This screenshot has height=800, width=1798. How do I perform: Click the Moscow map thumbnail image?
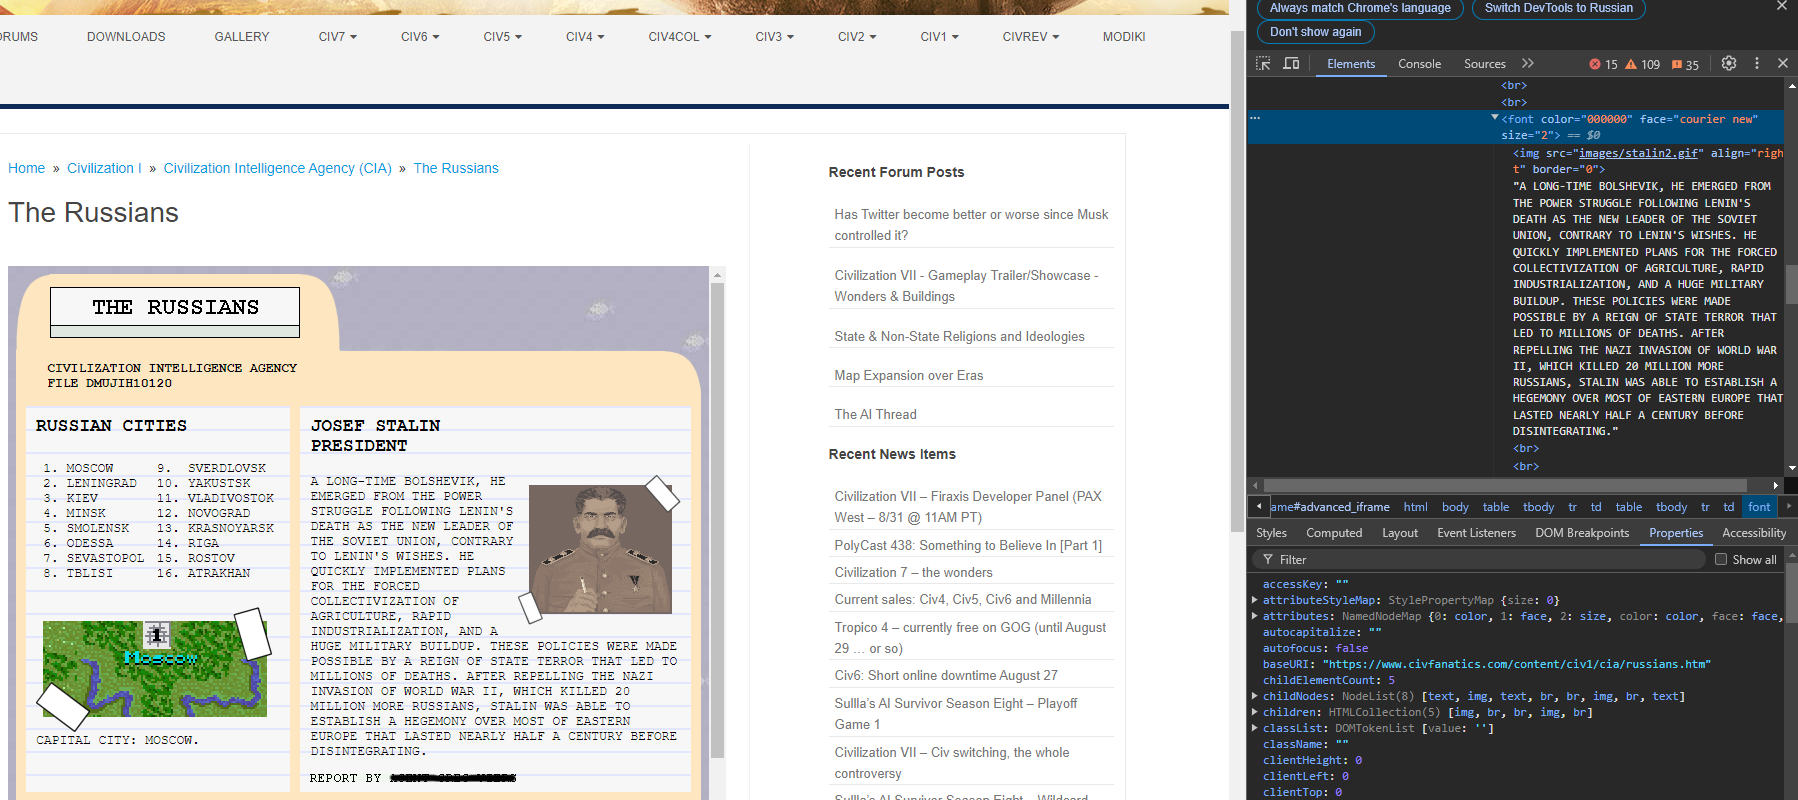(x=155, y=668)
